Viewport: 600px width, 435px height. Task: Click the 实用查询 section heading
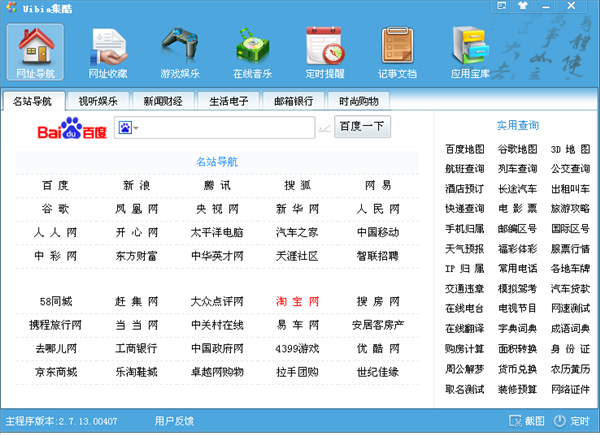(x=517, y=125)
